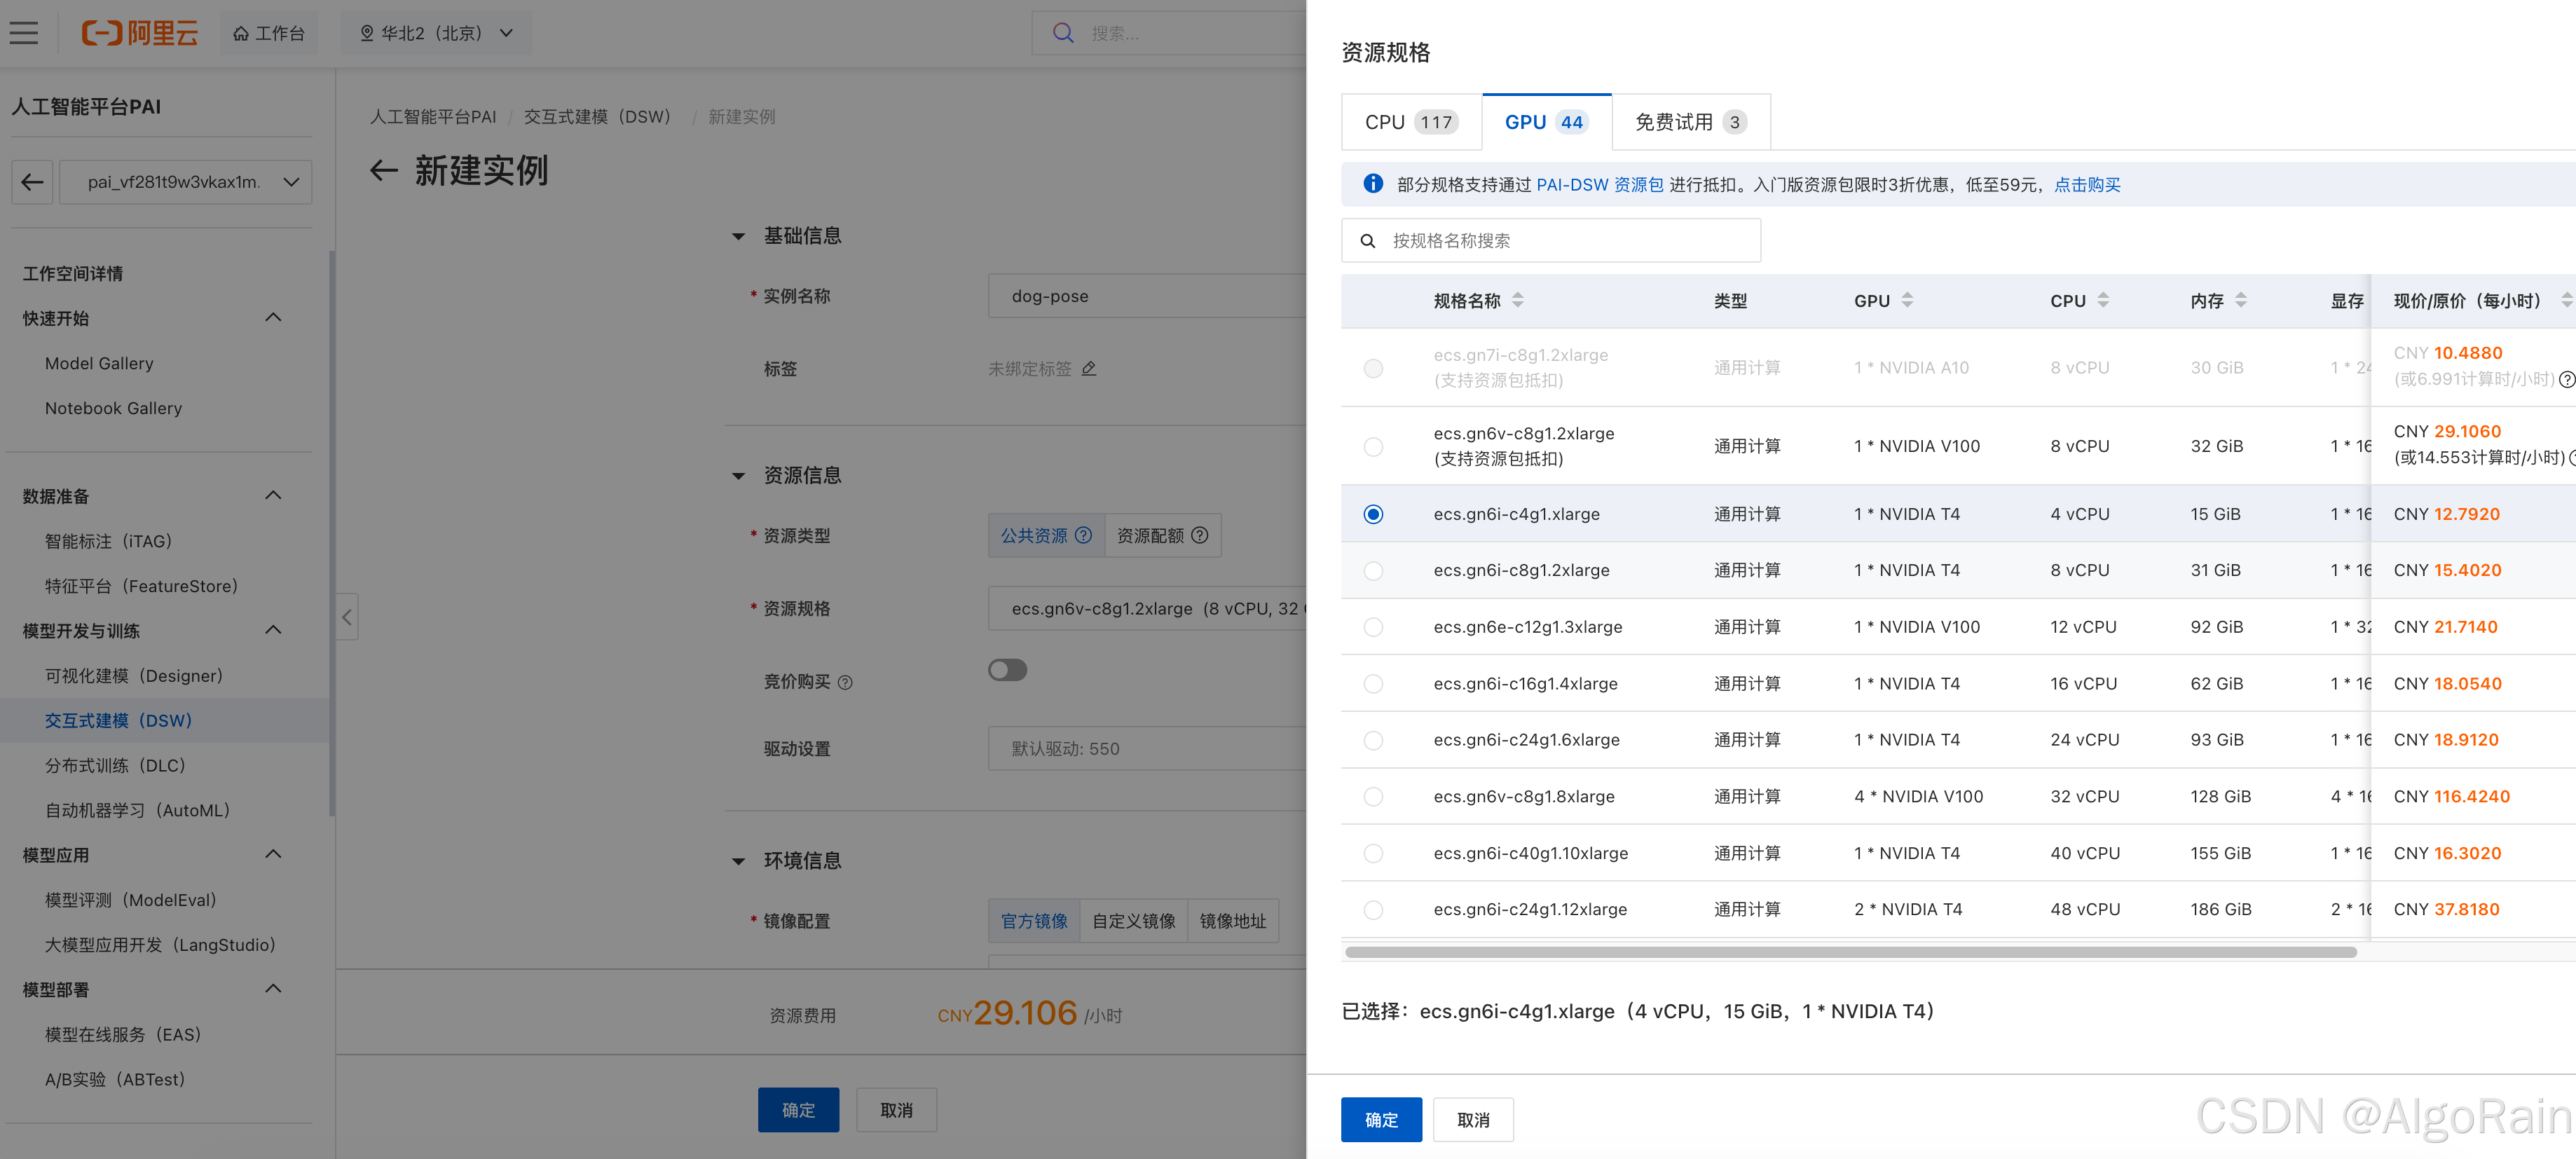The height and width of the screenshot is (1159, 2576).
Task: Select 公共资源 resource type
Action: tap(1046, 536)
